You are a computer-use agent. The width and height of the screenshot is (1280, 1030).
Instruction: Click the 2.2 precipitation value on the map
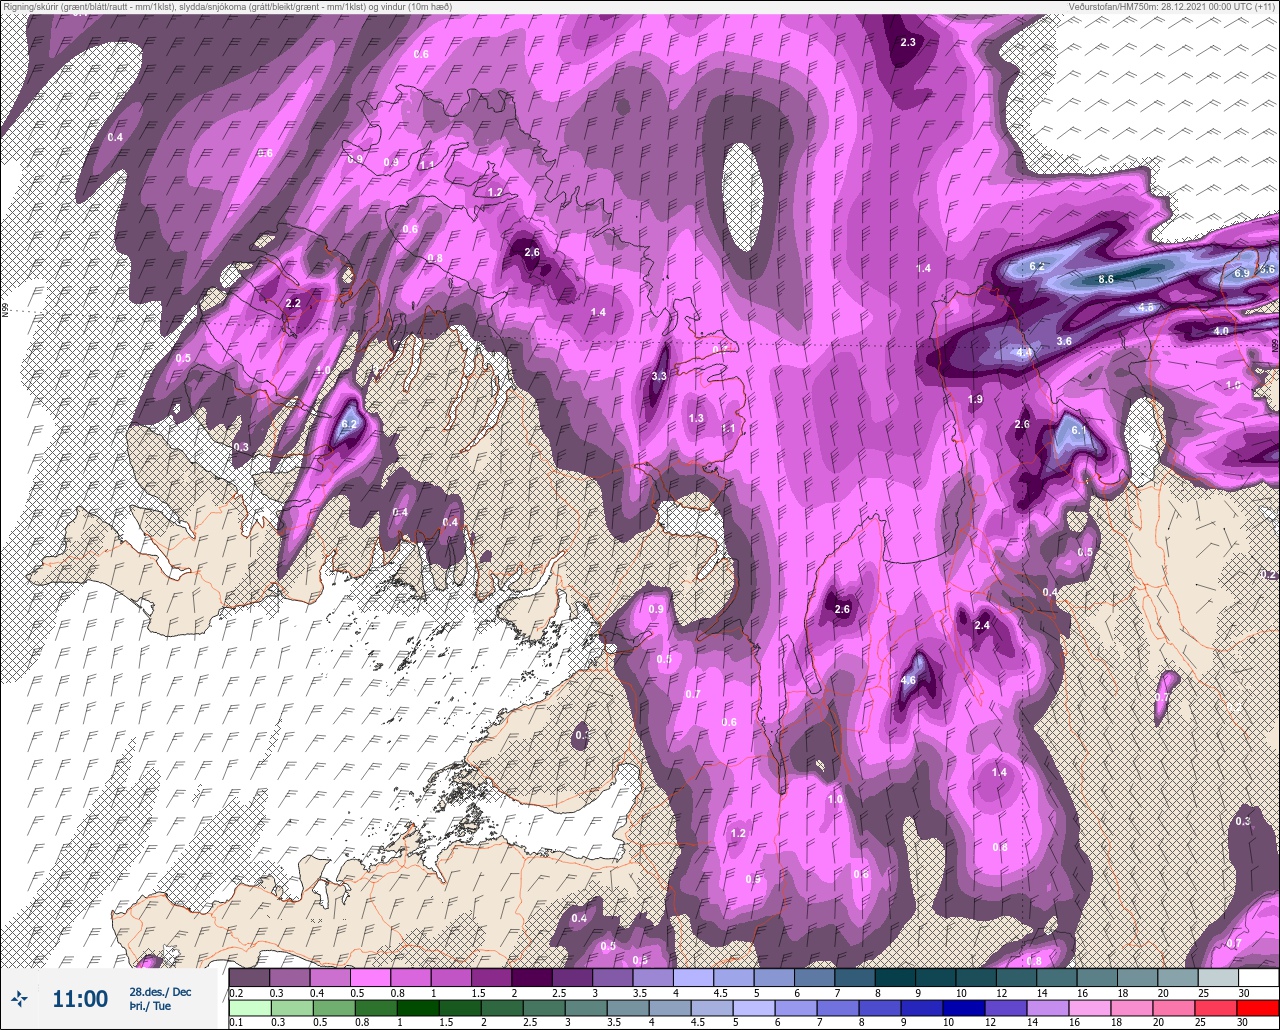tap(293, 303)
